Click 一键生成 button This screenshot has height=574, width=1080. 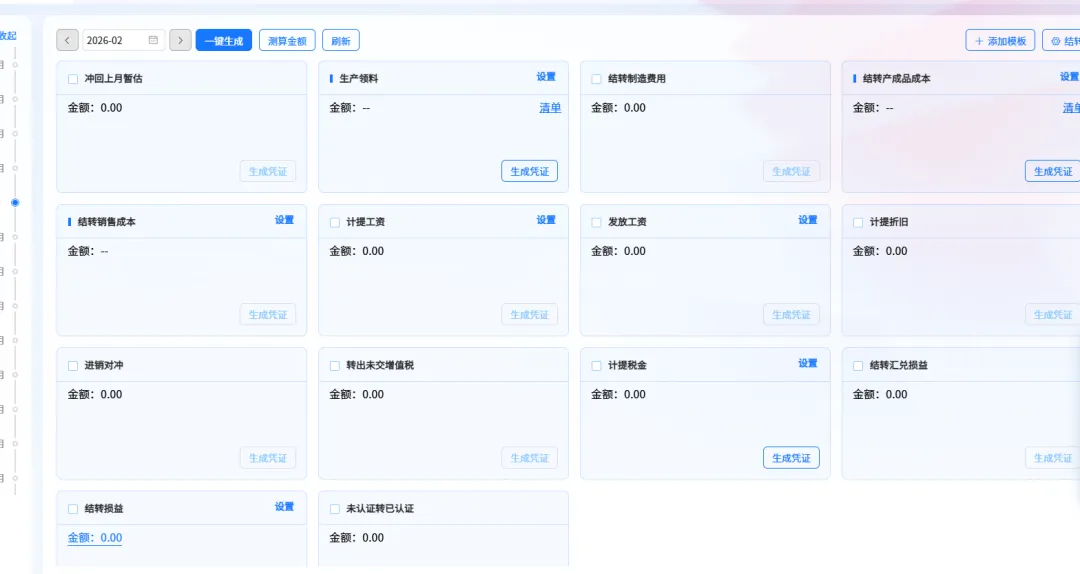224,41
